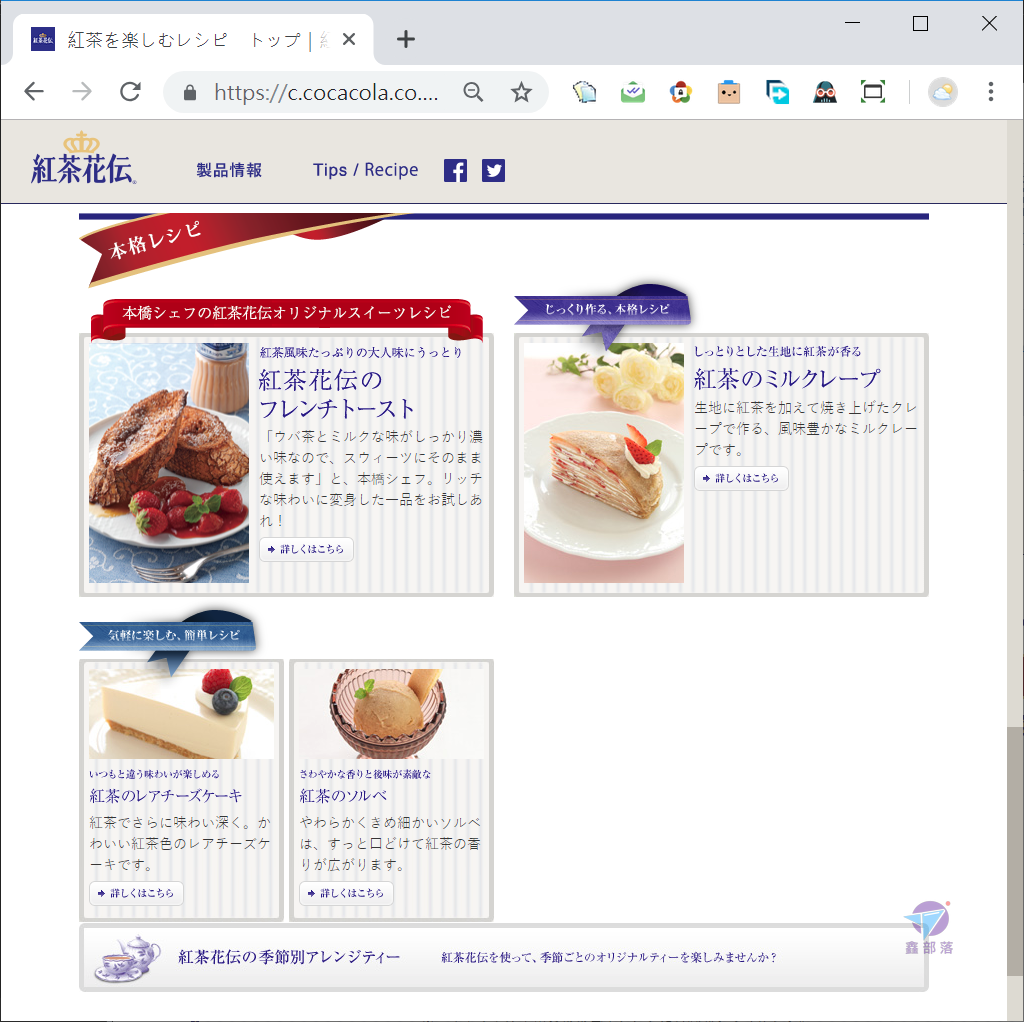Click subtitle さわやかな香りと後味が素敵な
Image resolution: width=1024 pixels, height=1022 pixels.
[x=365, y=774]
